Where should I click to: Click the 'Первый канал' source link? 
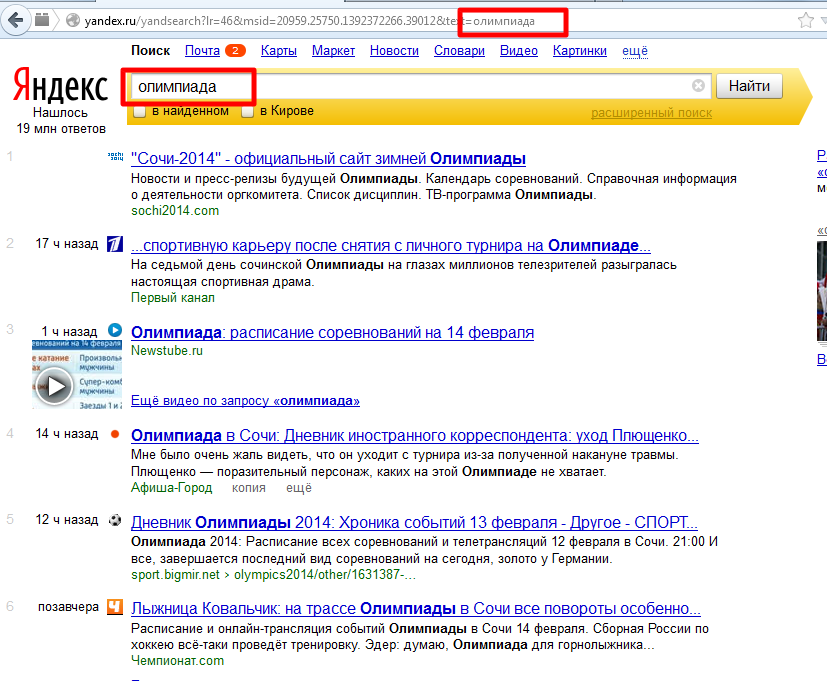click(x=173, y=298)
